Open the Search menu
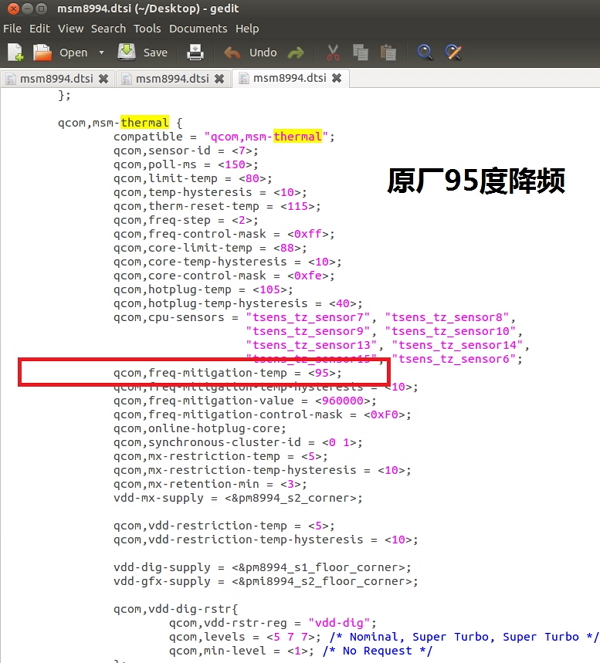 108,29
